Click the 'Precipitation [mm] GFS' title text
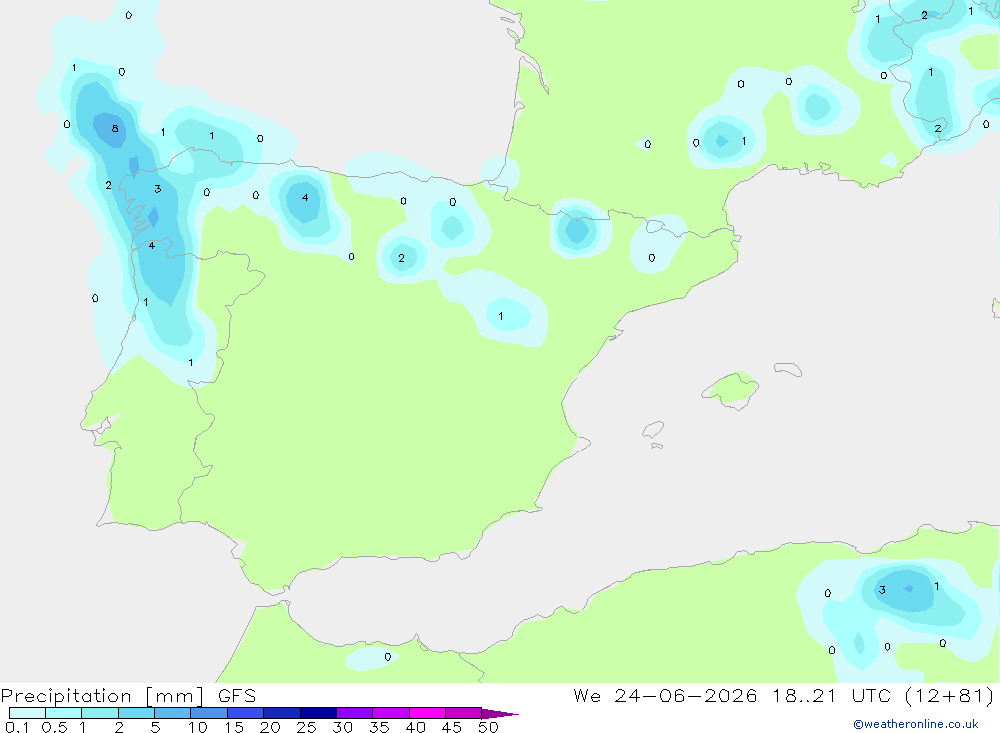 tap(128, 696)
